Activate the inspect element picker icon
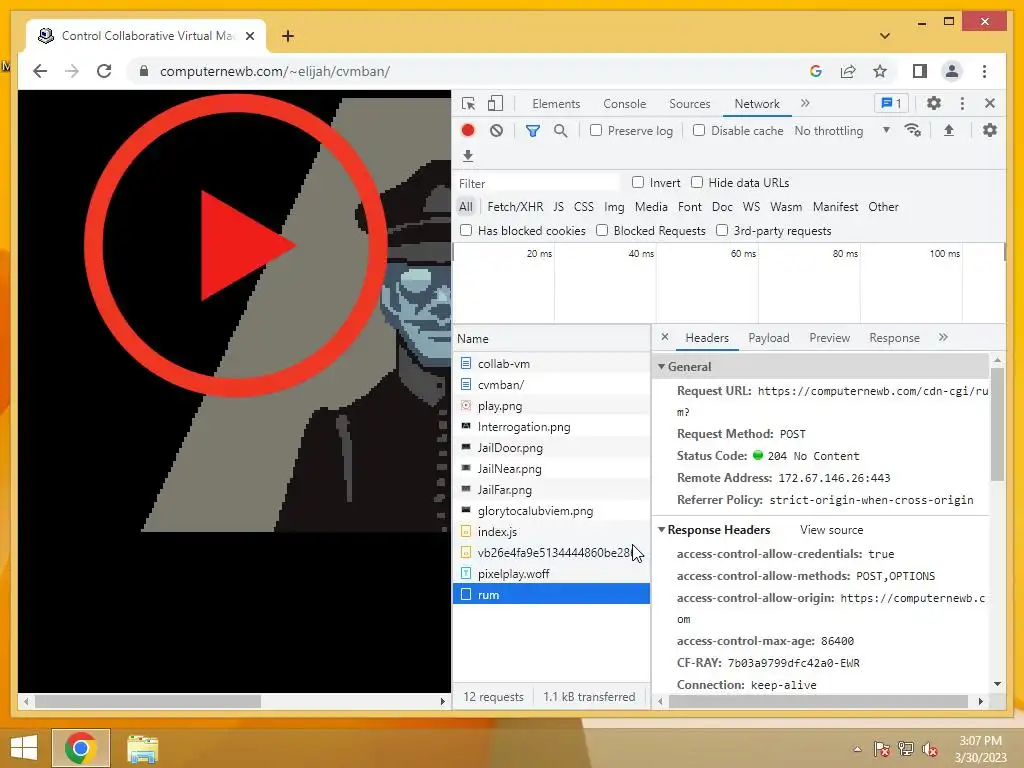The height and width of the screenshot is (768, 1024). 468,104
